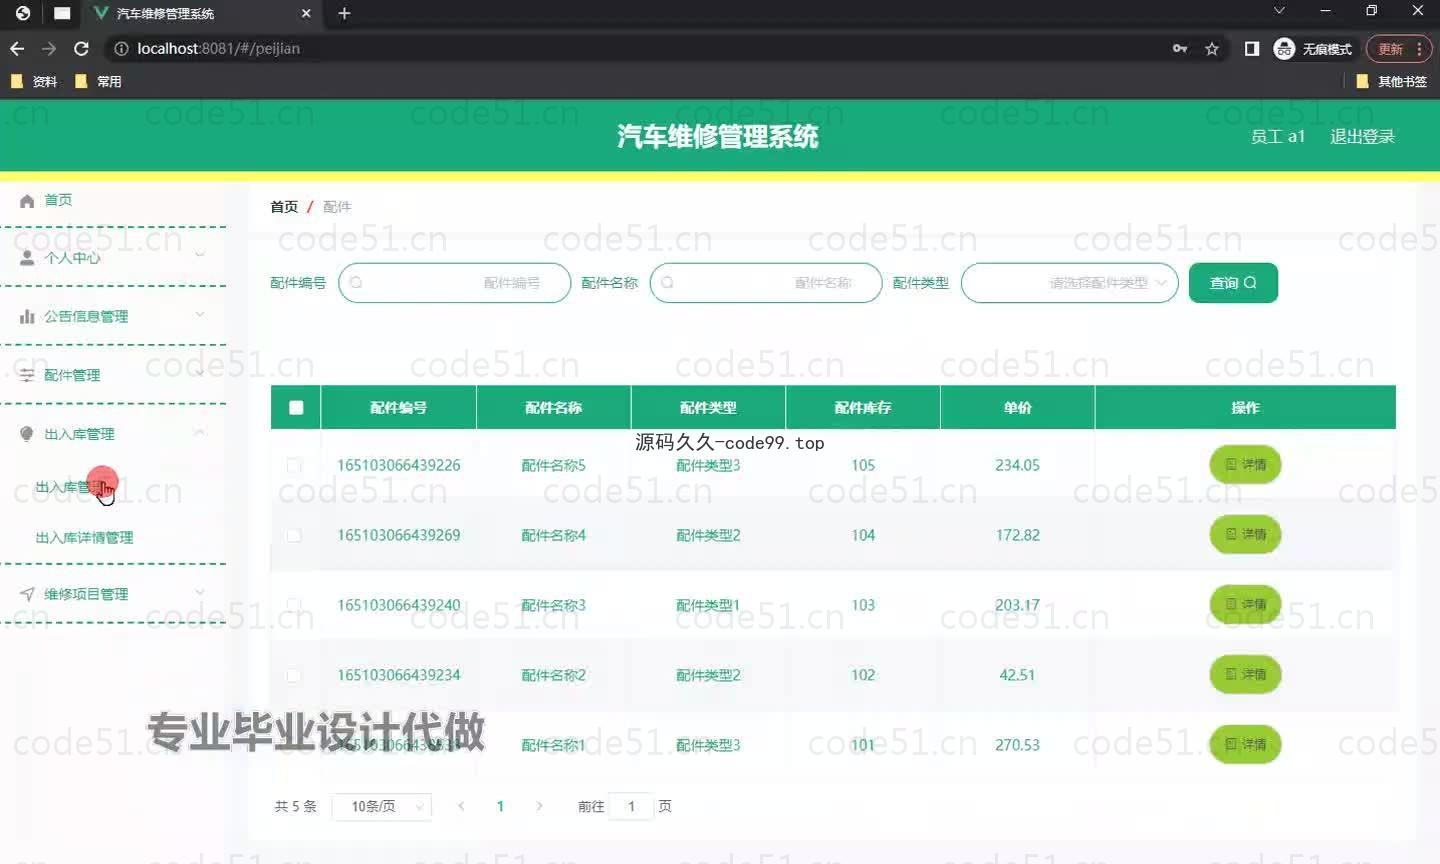Open the 请选择配件类型 dropdown
Screen dimensions: 1440x864
coord(1069,283)
